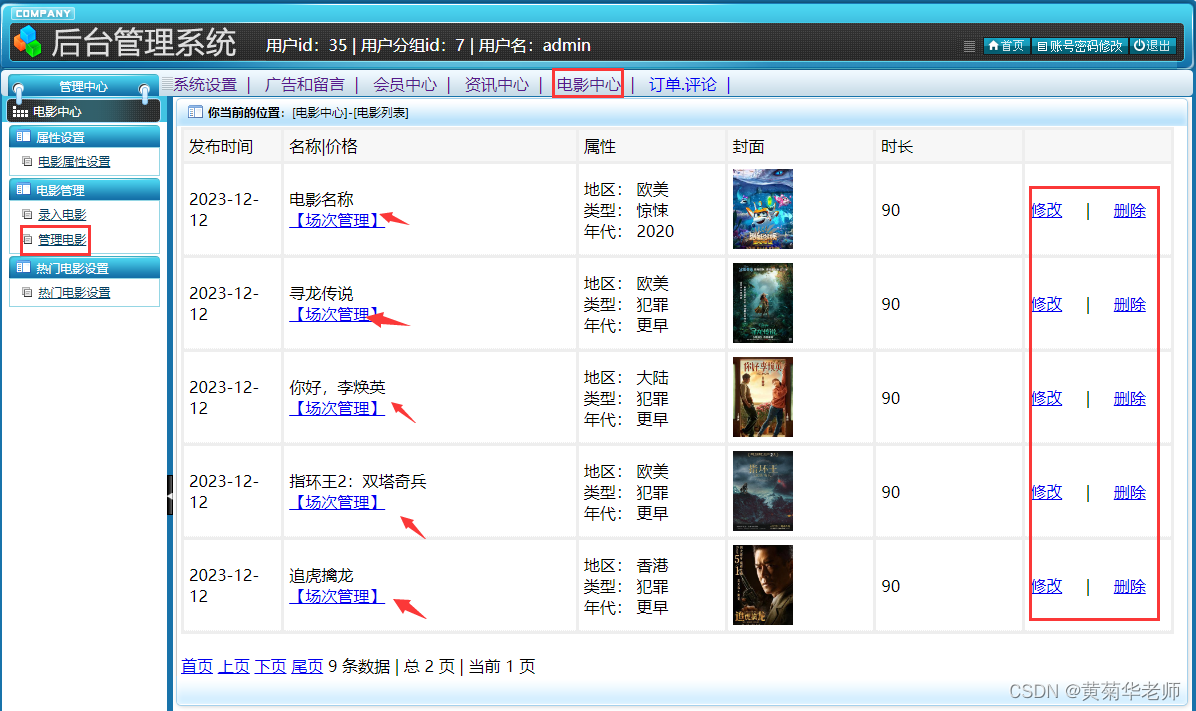Go to 上页 previous page
Screen dimensions: 1196x711
click(233, 666)
